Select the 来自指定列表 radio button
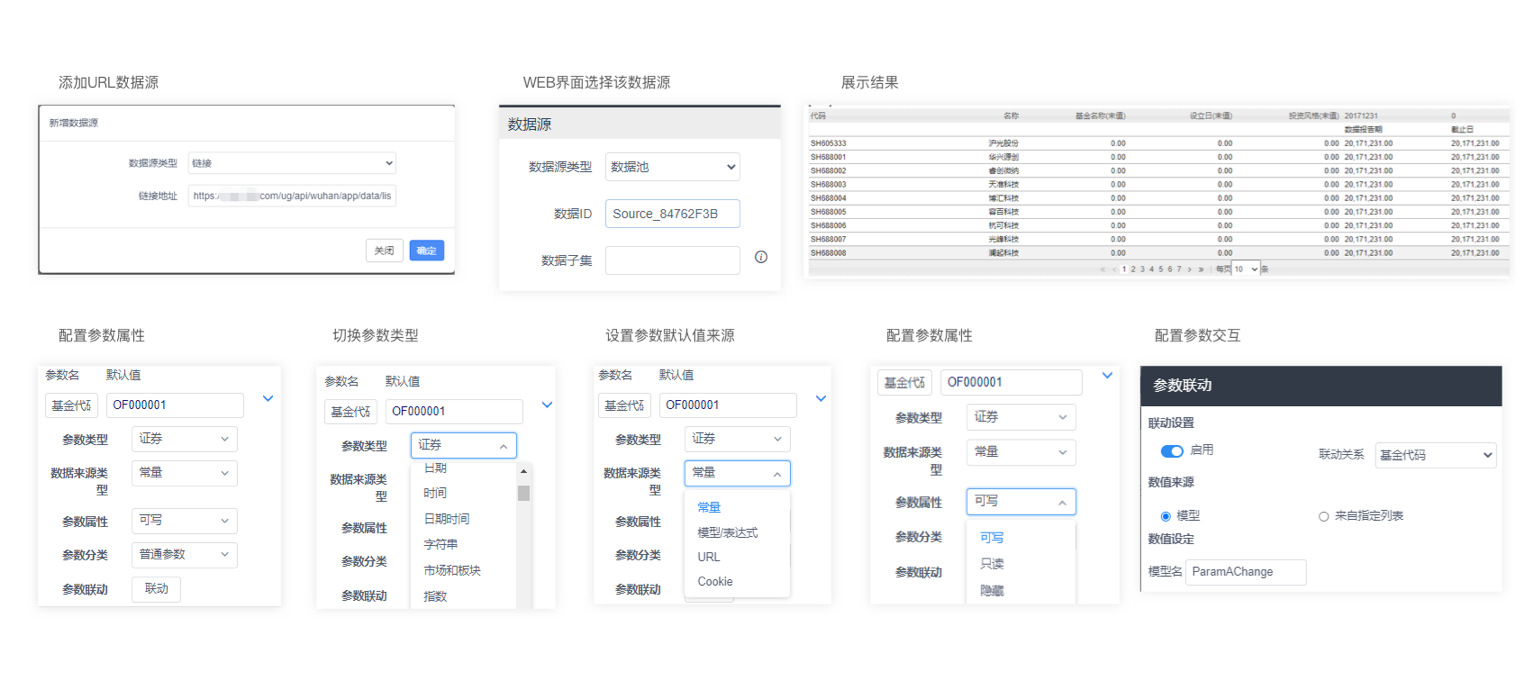This screenshot has width=1516, height=692. 1324,516
